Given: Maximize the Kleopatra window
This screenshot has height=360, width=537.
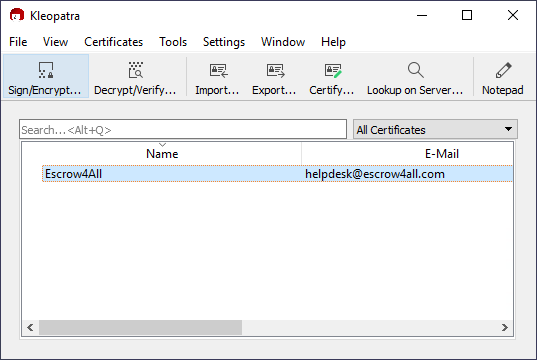Looking at the screenshot, I should (x=467, y=15).
